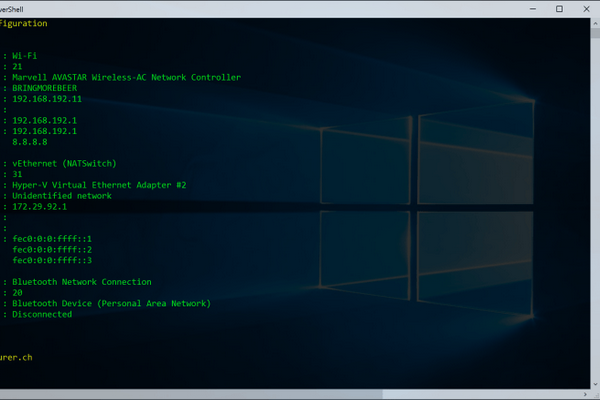Image resolution: width=600 pixels, height=400 pixels.
Task: Click the 192.168.192.11 IP address
Action: pos(46,99)
